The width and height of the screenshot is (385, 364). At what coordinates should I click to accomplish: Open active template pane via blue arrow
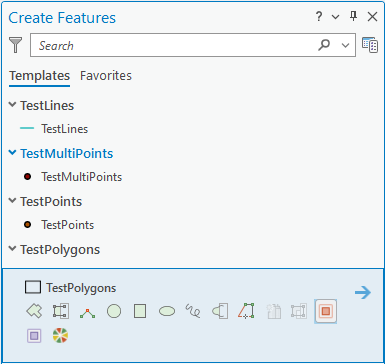click(x=363, y=293)
